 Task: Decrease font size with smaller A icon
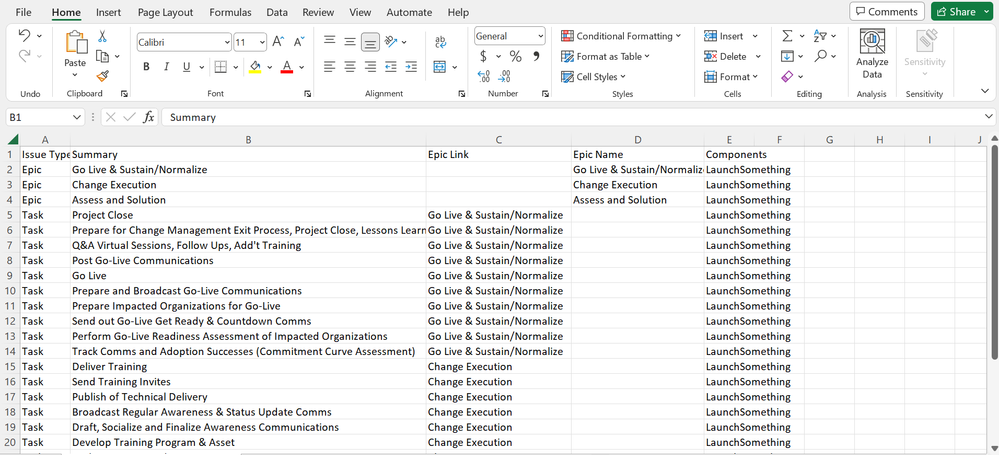point(299,42)
